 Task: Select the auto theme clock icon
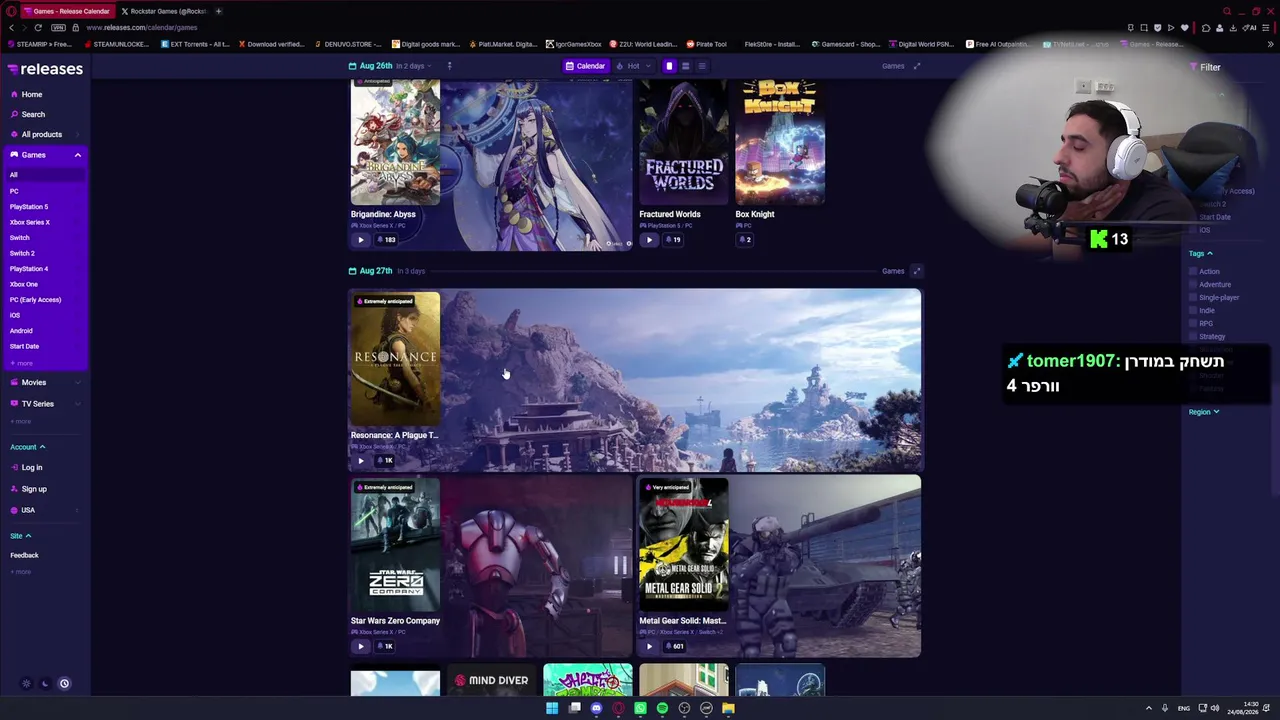click(x=64, y=684)
